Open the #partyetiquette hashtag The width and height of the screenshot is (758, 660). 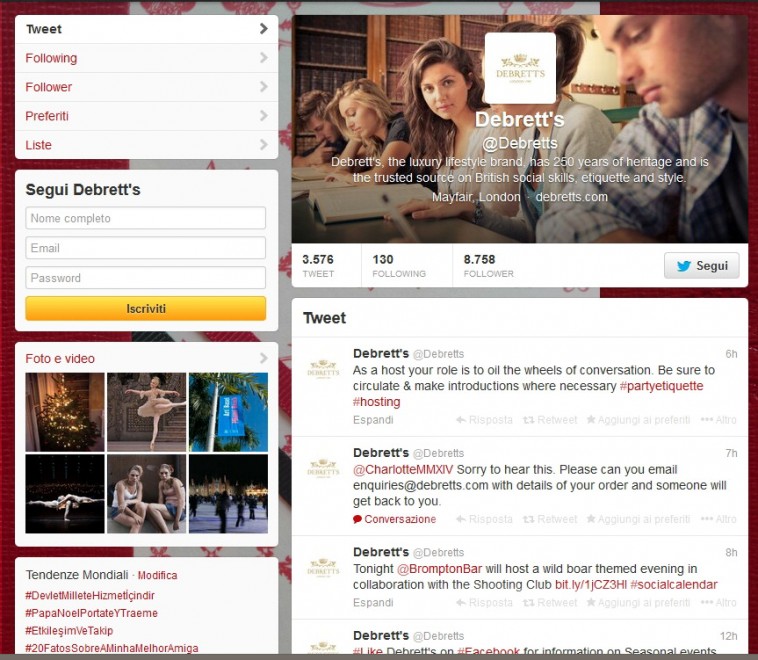coord(661,386)
